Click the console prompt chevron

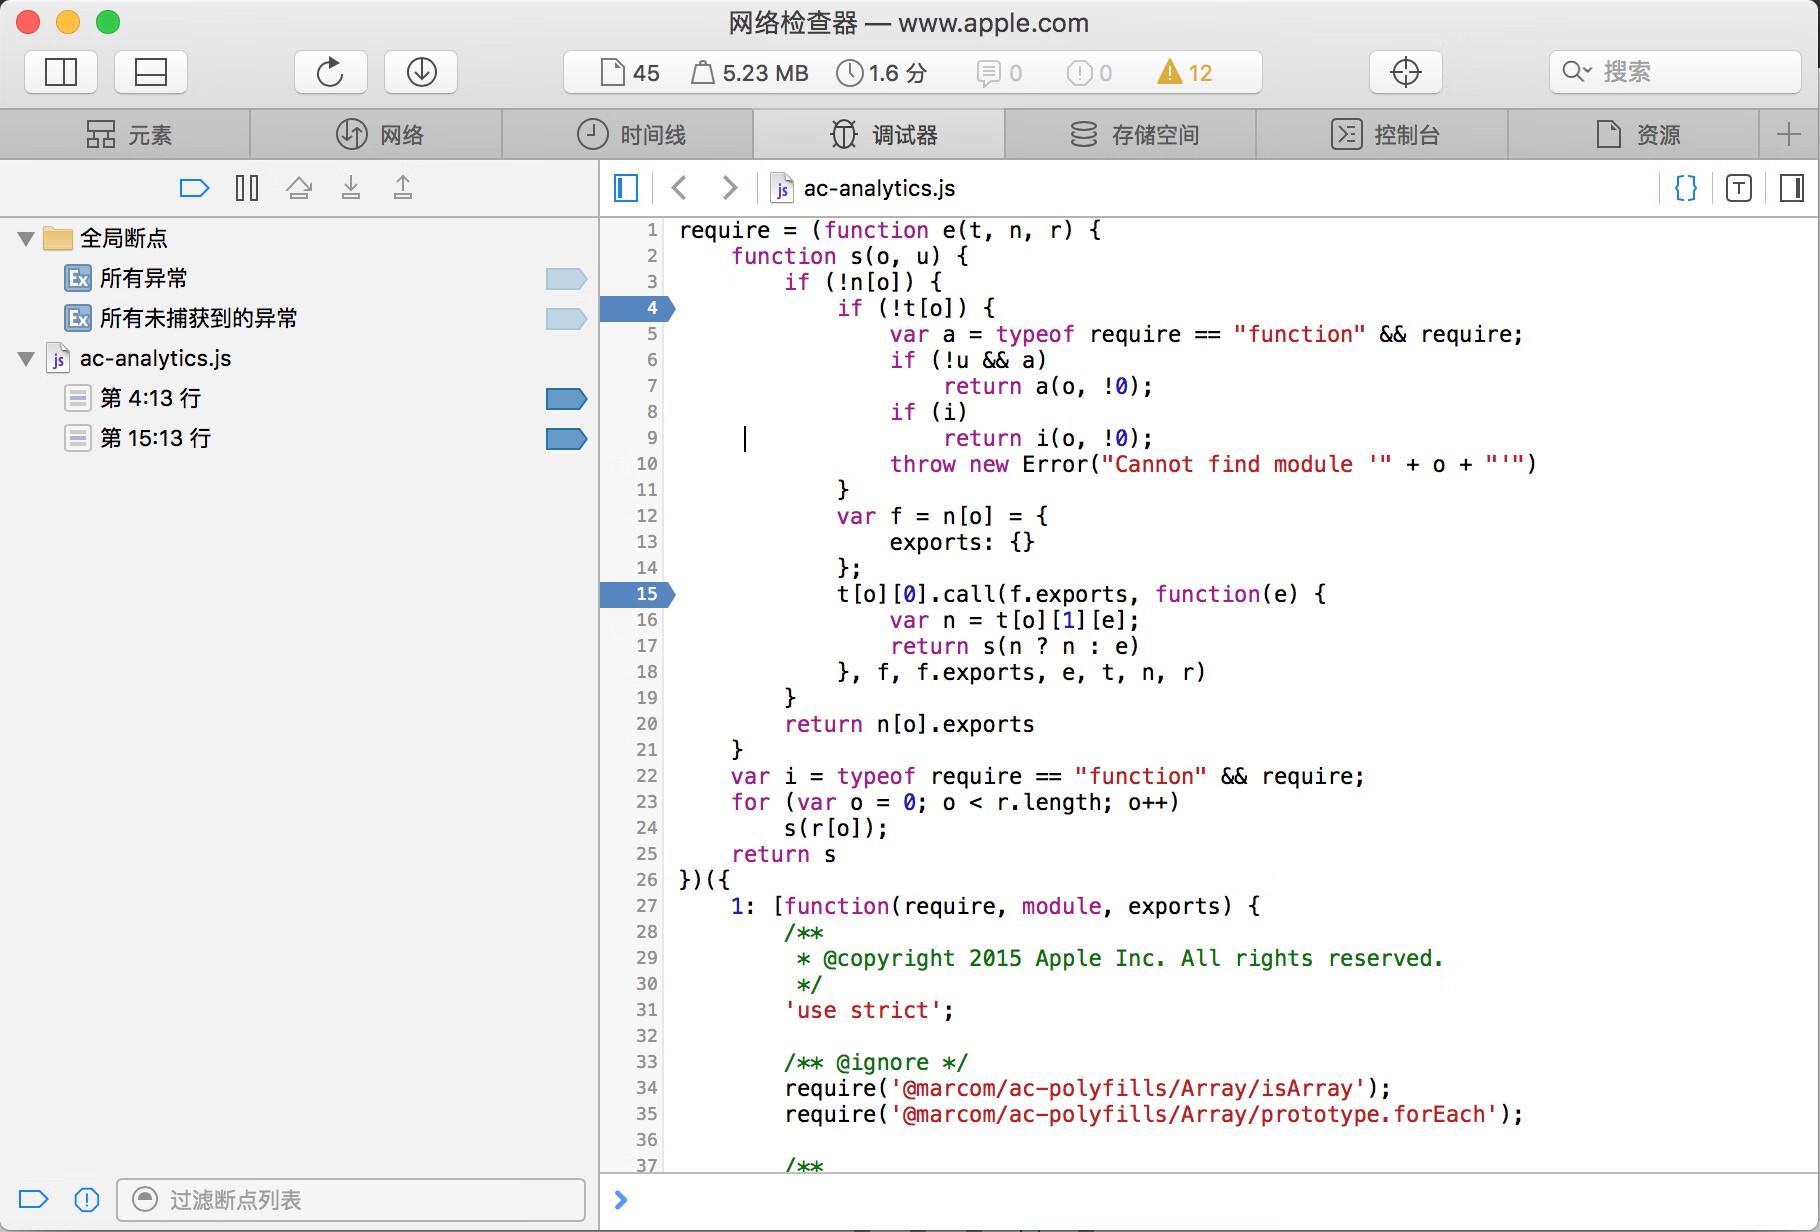pos(621,1200)
